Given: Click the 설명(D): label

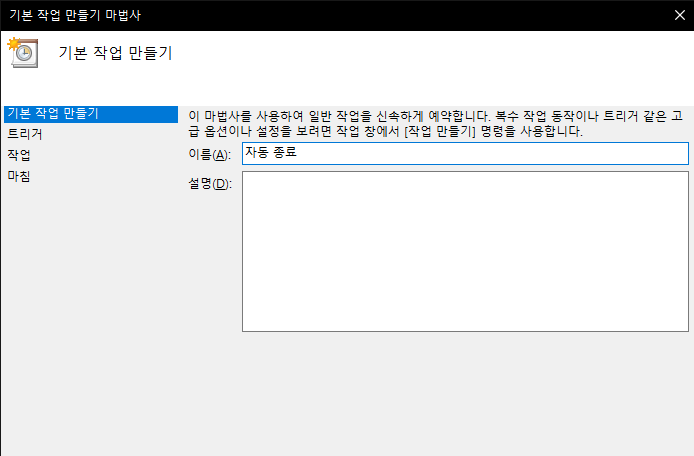Looking at the screenshot, I should [x=210, y=183].
